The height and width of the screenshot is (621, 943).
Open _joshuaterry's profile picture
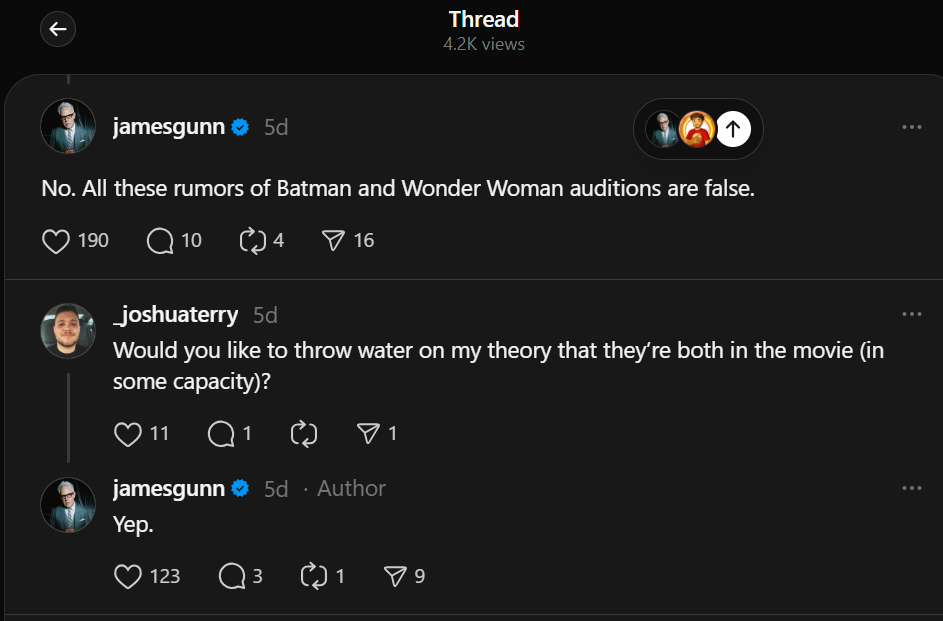coord(68,330)
